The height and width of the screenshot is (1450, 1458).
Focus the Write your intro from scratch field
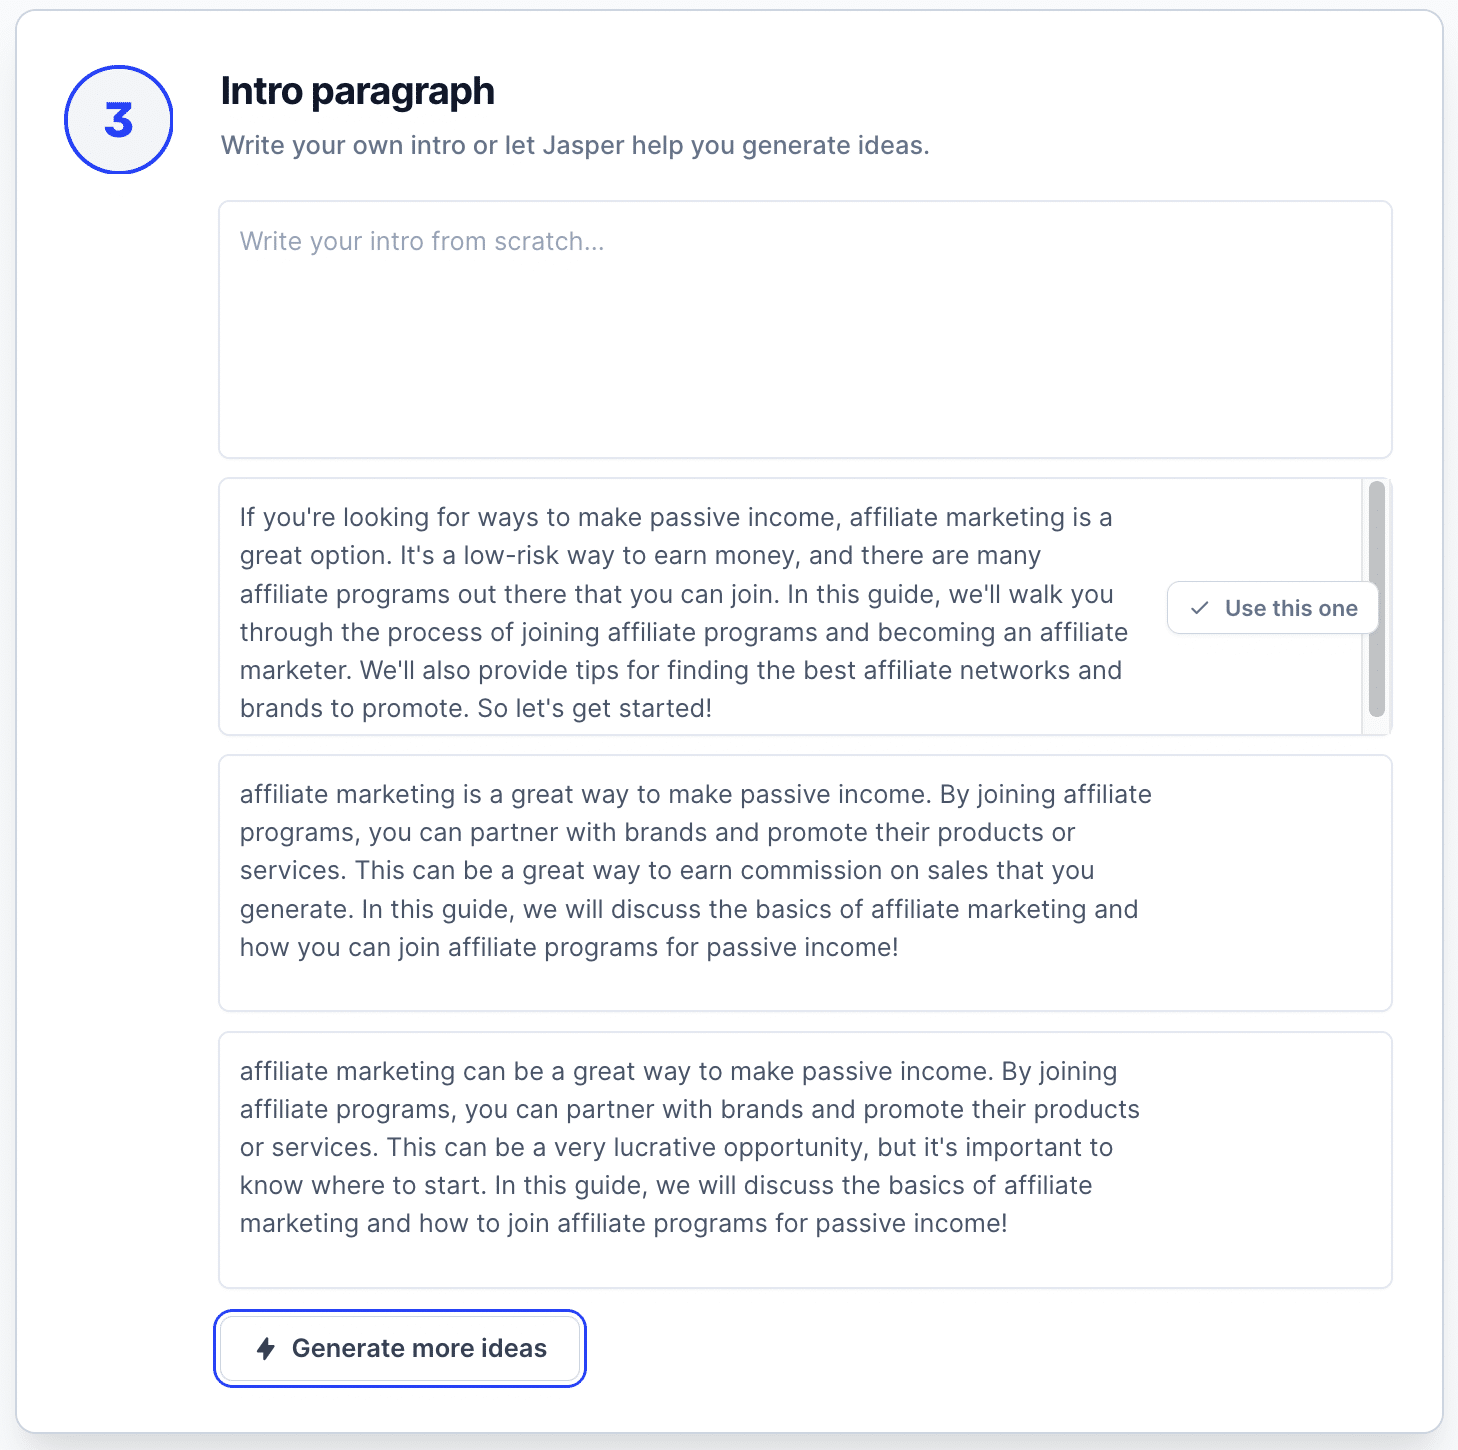pyautogui.click(x=805, y=330)
